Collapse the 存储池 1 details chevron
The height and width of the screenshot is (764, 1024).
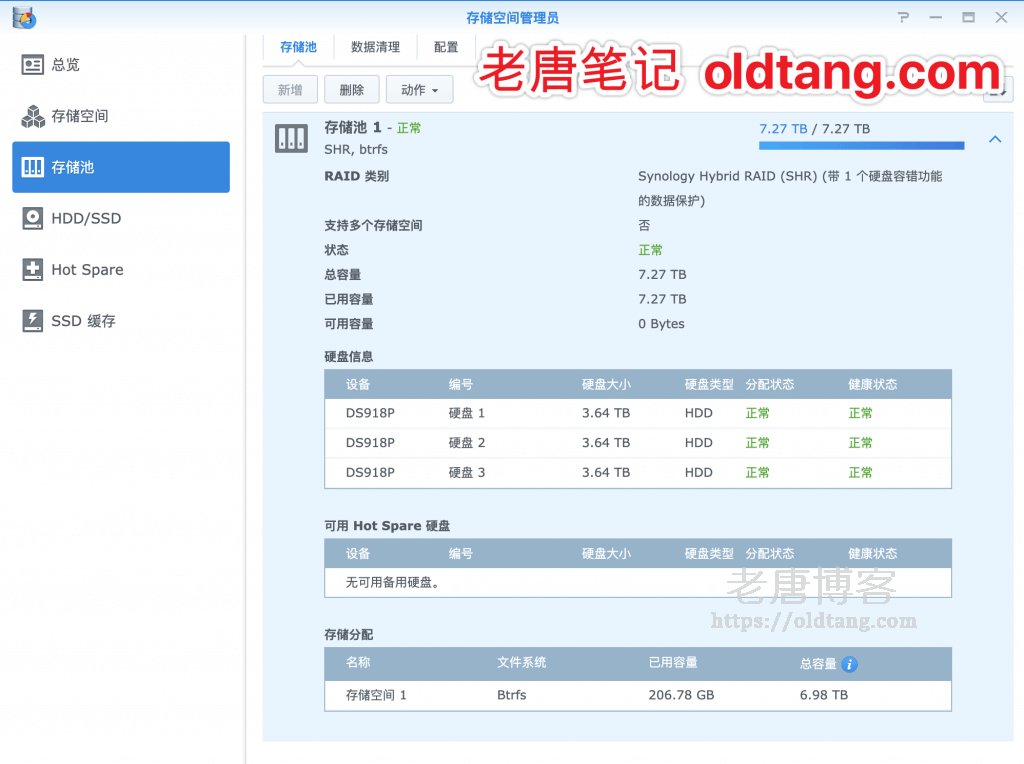(x=995, y=139)
